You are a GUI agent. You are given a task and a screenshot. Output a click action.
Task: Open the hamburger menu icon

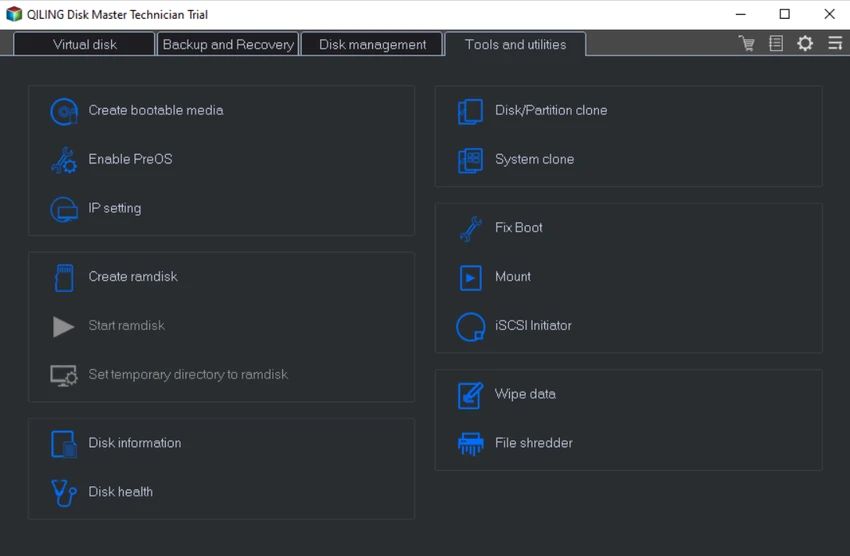point(835,43)
